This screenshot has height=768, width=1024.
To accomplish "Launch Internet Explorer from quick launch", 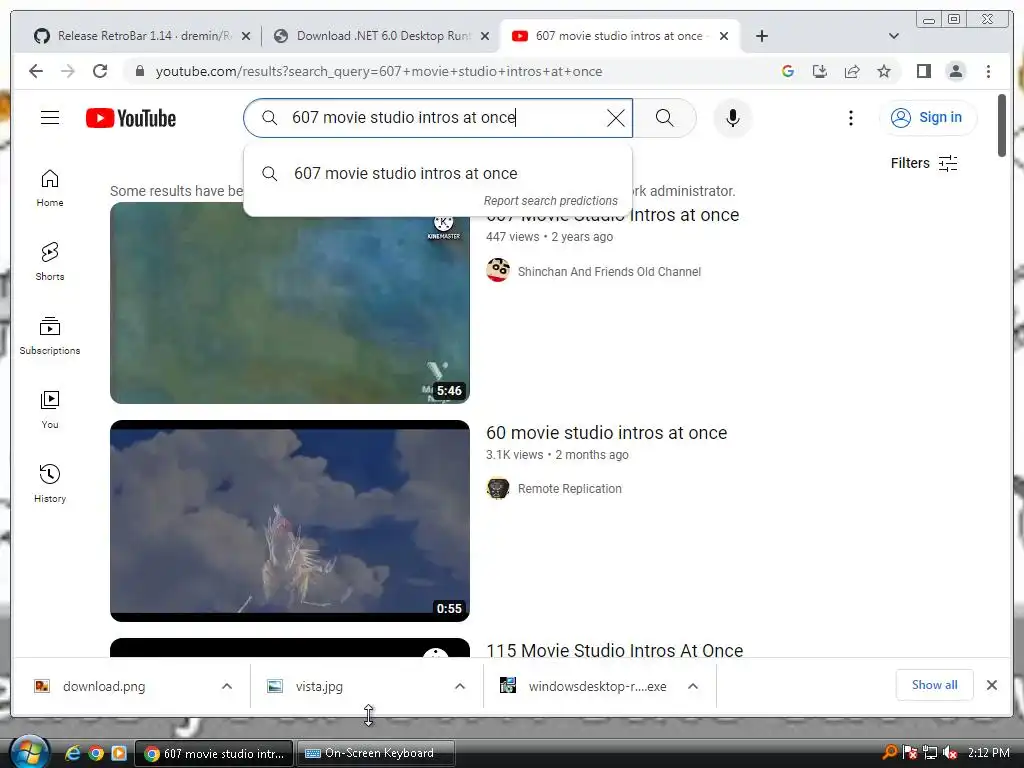I will (72, 753).
